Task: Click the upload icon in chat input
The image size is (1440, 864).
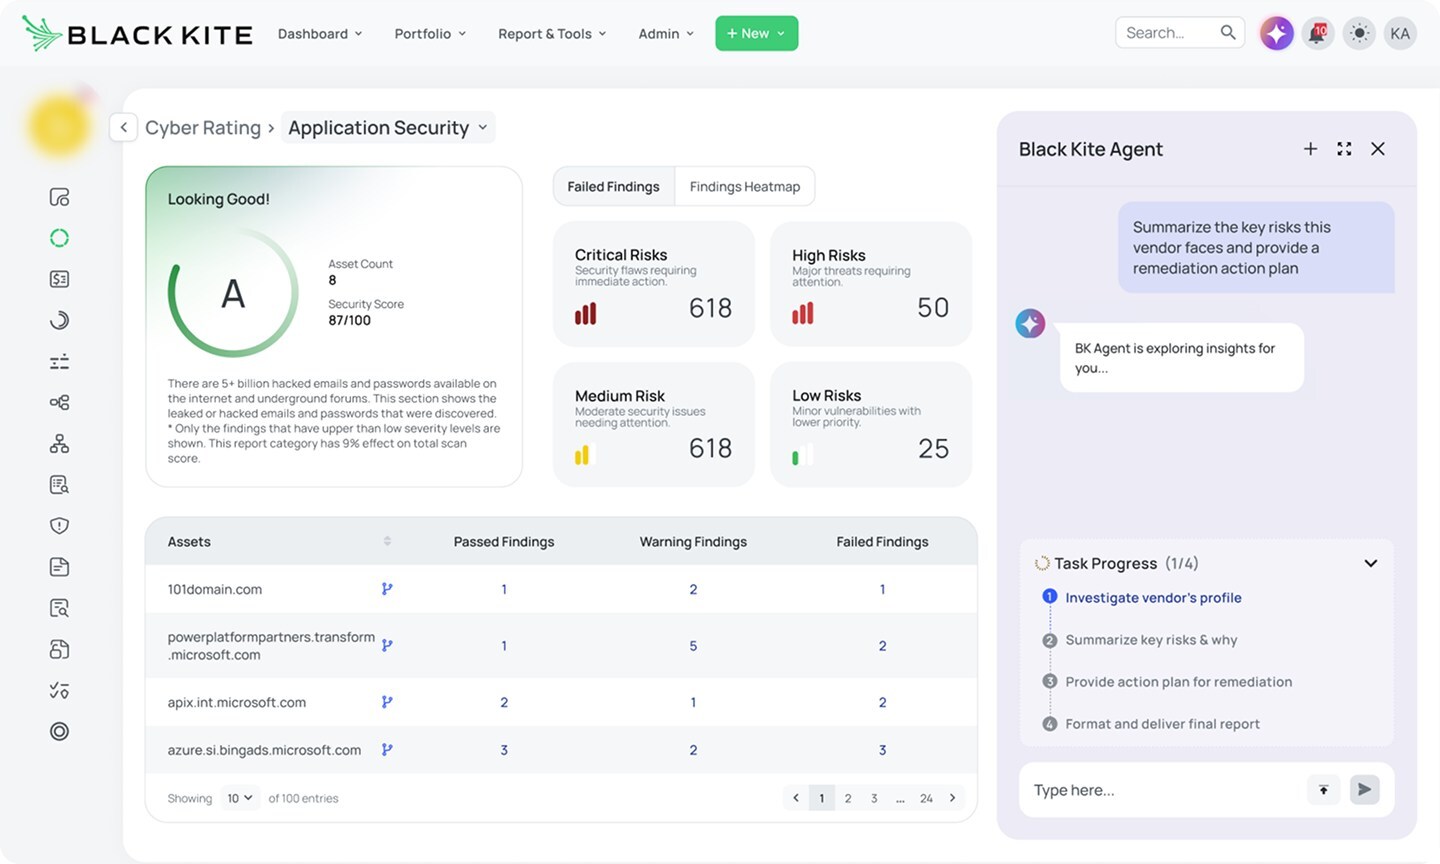Action: tap(1323, 790)
